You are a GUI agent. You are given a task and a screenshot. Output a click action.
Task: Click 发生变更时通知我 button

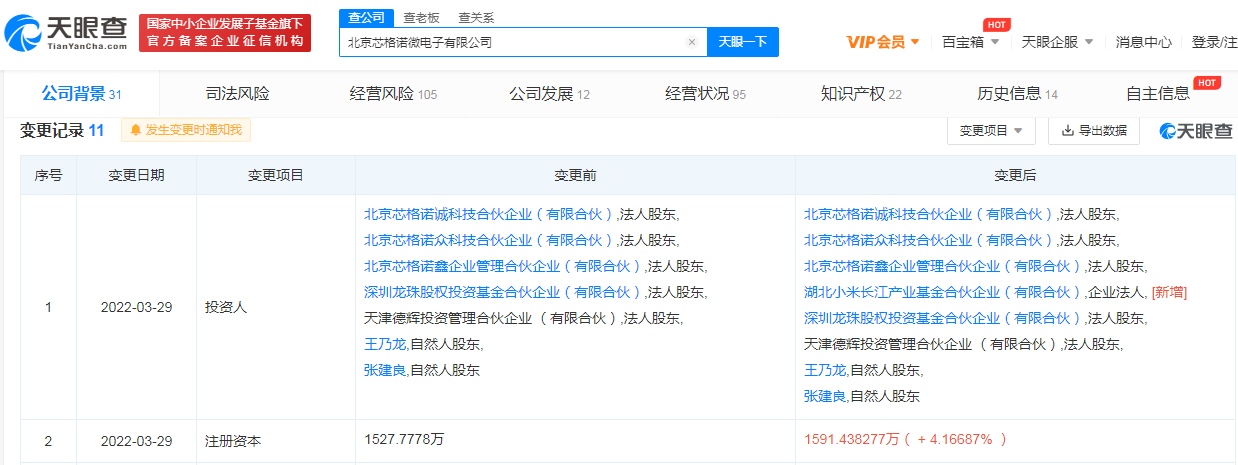click(186, 130)
